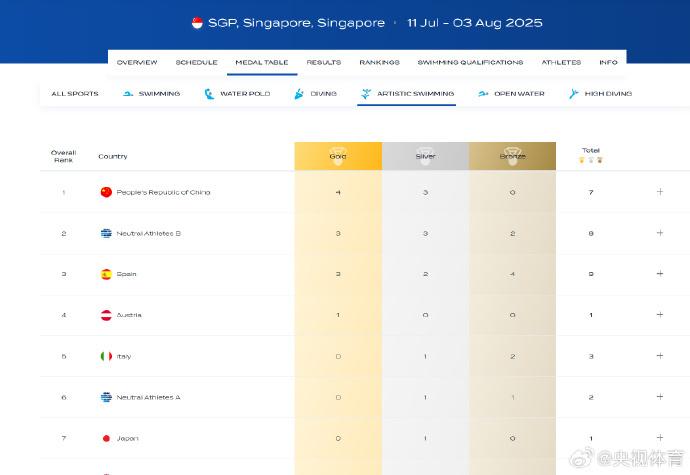Viewport: 690px width, 475px height.
Task: Expand the Austria medal details
Action: [660, 315]
